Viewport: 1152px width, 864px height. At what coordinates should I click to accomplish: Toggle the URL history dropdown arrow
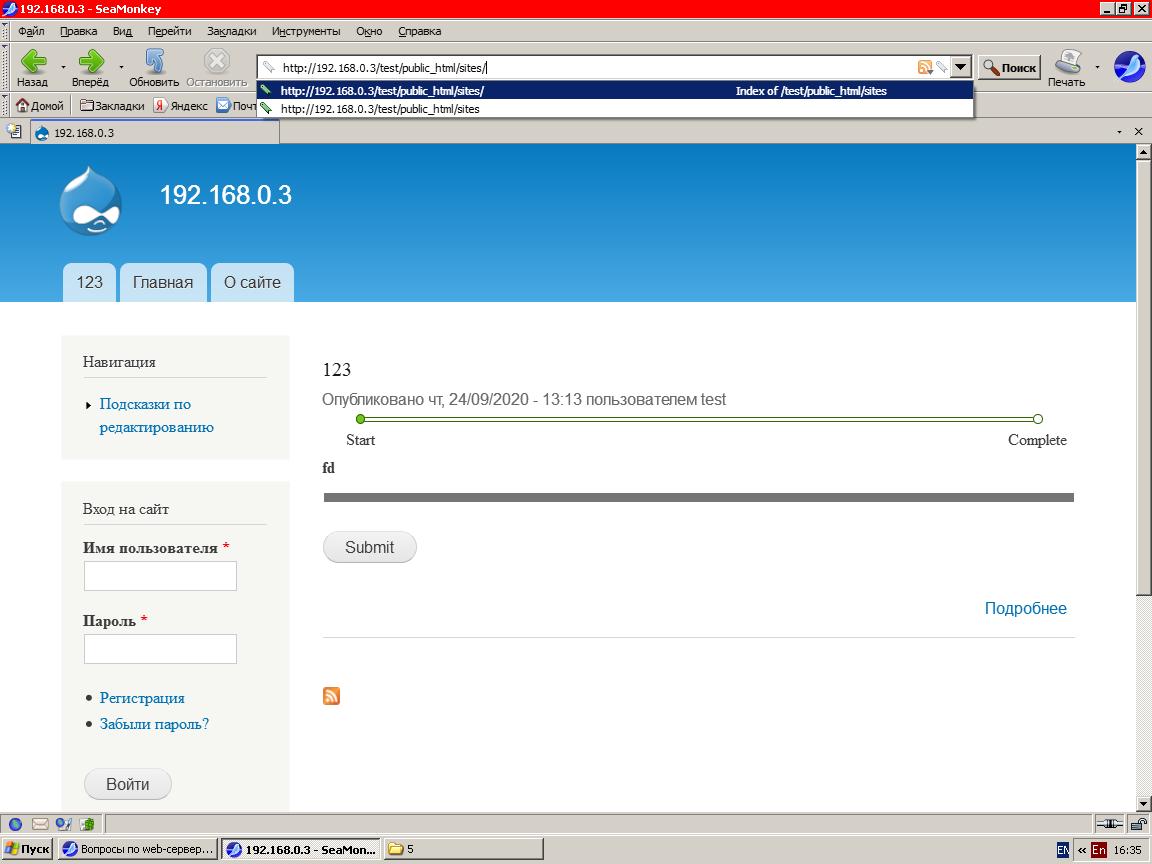[x=960, y=68]
